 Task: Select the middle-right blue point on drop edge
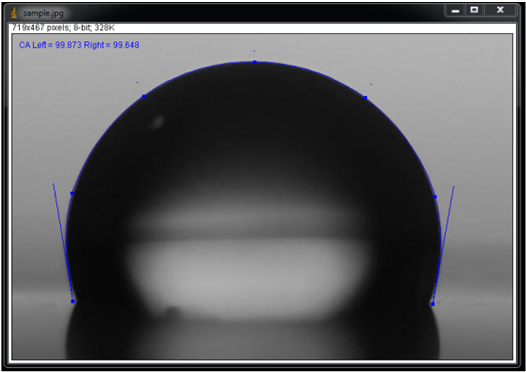tap(435, 197)
